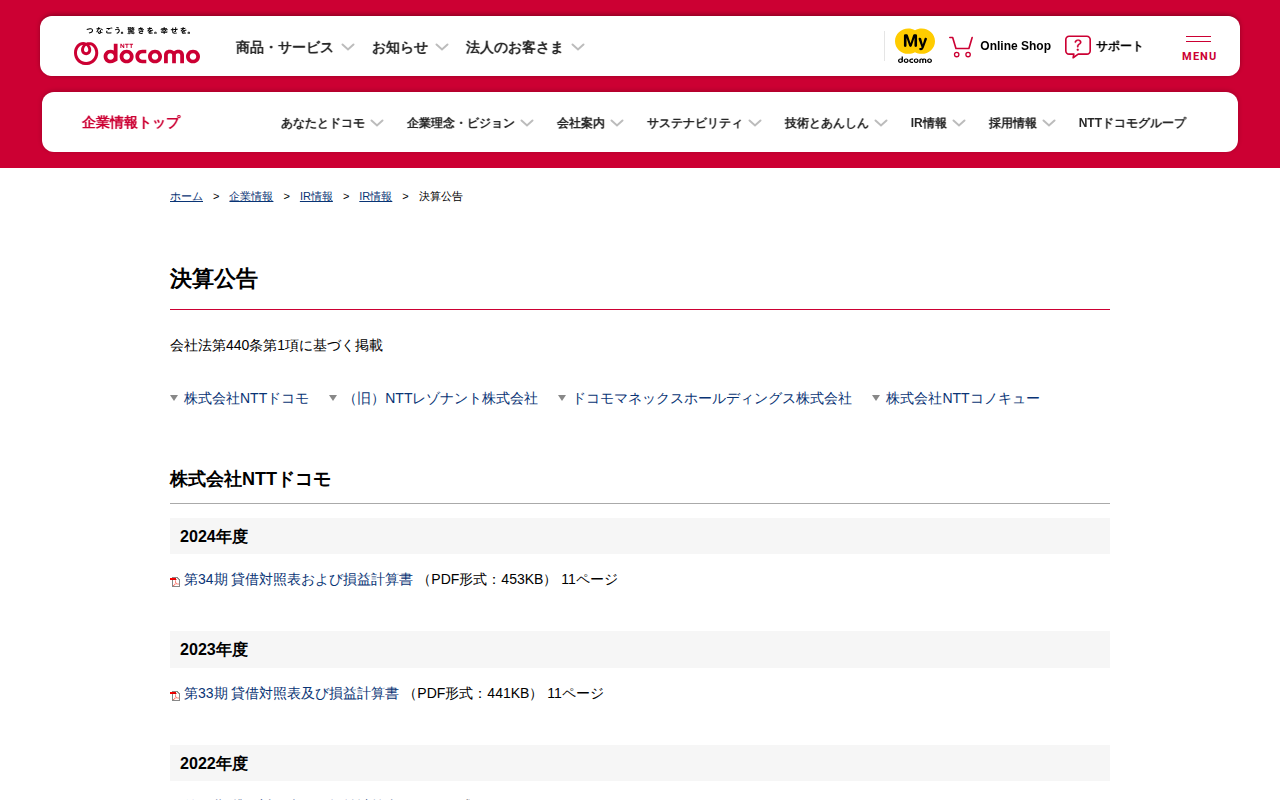Expand the 商品・サービス dropdown
Screen dimensions: 1280x800
pyautogui.click(x=295, y=47)
